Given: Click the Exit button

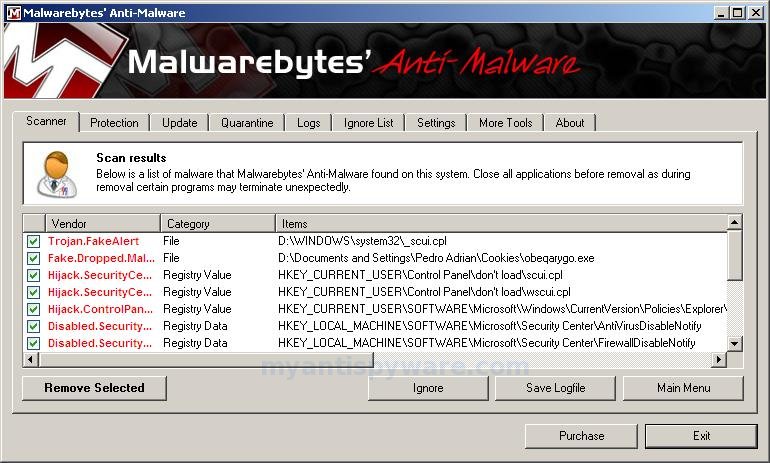Looking at the screenshot, I should (701, 436).
